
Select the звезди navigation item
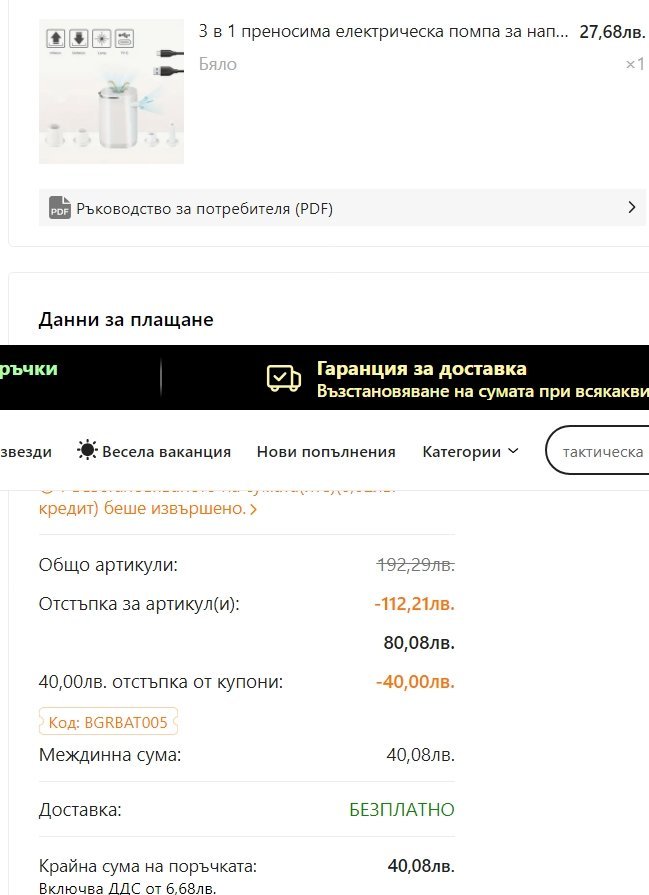(26, 452)
